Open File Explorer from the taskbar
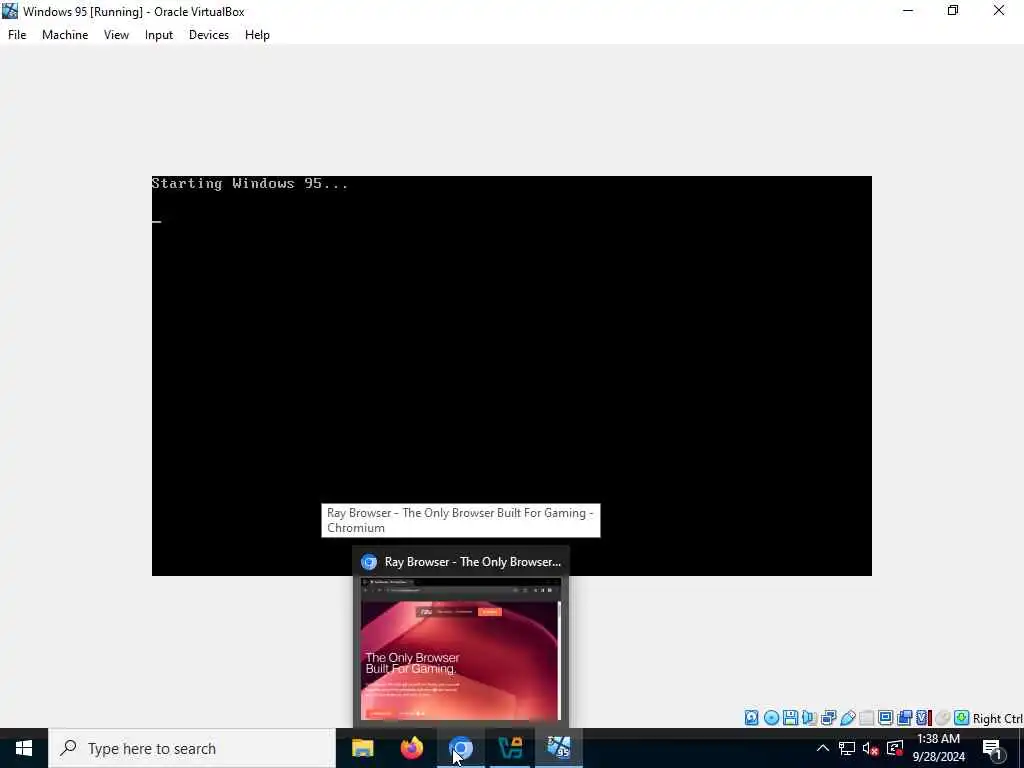This screenshot has height=768, width=1024. pyautogui.click(x=362, y=748)
